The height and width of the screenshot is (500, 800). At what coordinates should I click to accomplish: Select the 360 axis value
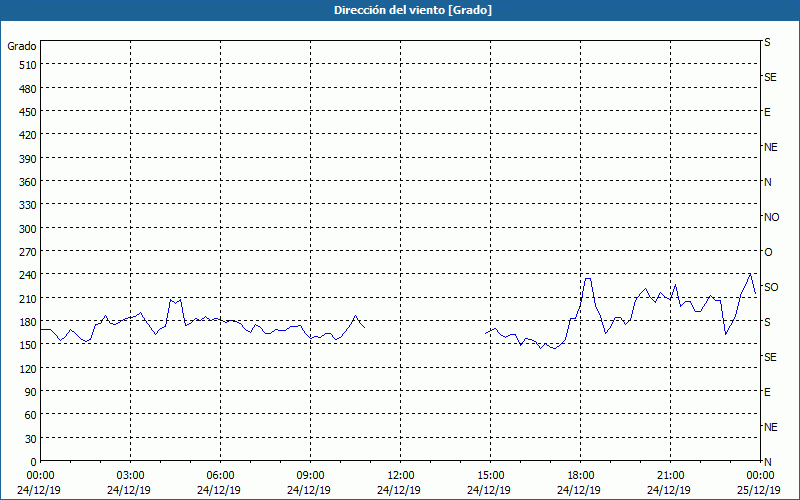(x=28, y=182)
